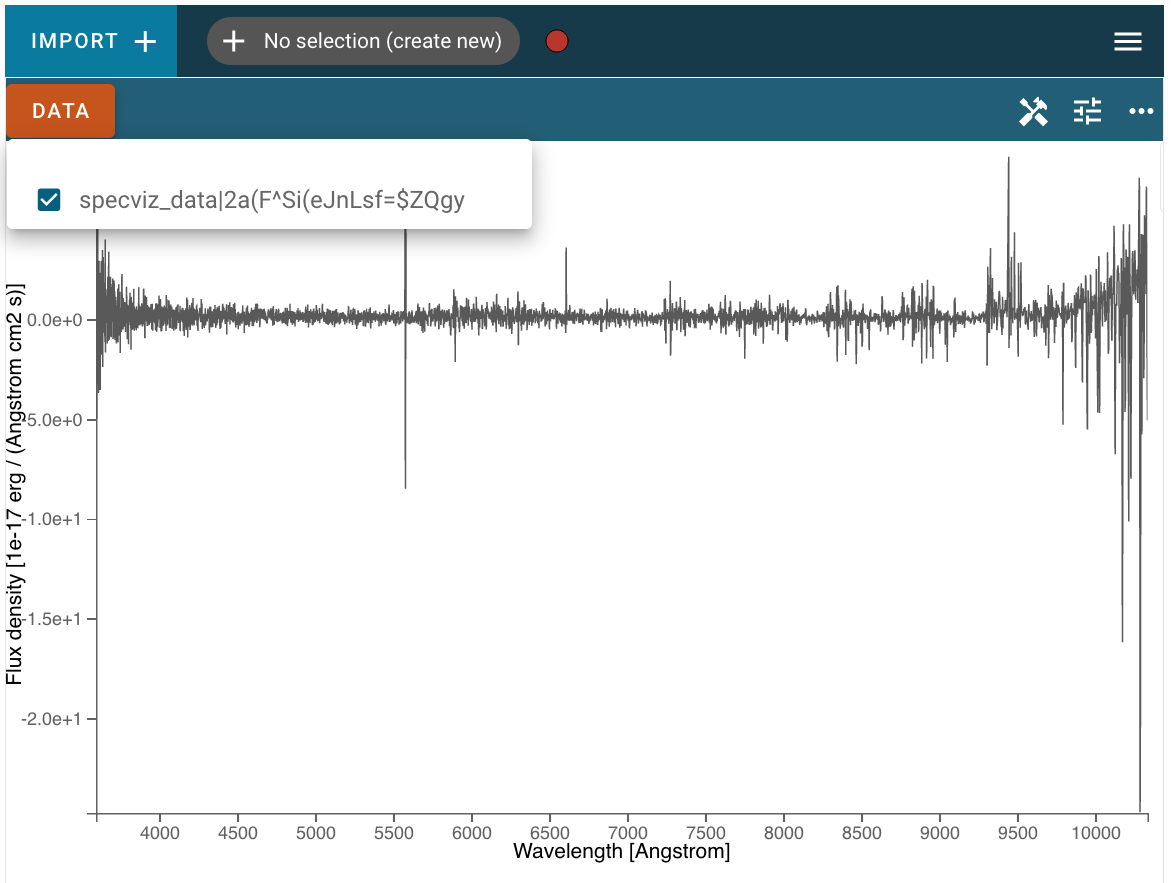The image size is (1171, 883).
Task: Click the plus icon in subset selector
Action: click(234, 41)
